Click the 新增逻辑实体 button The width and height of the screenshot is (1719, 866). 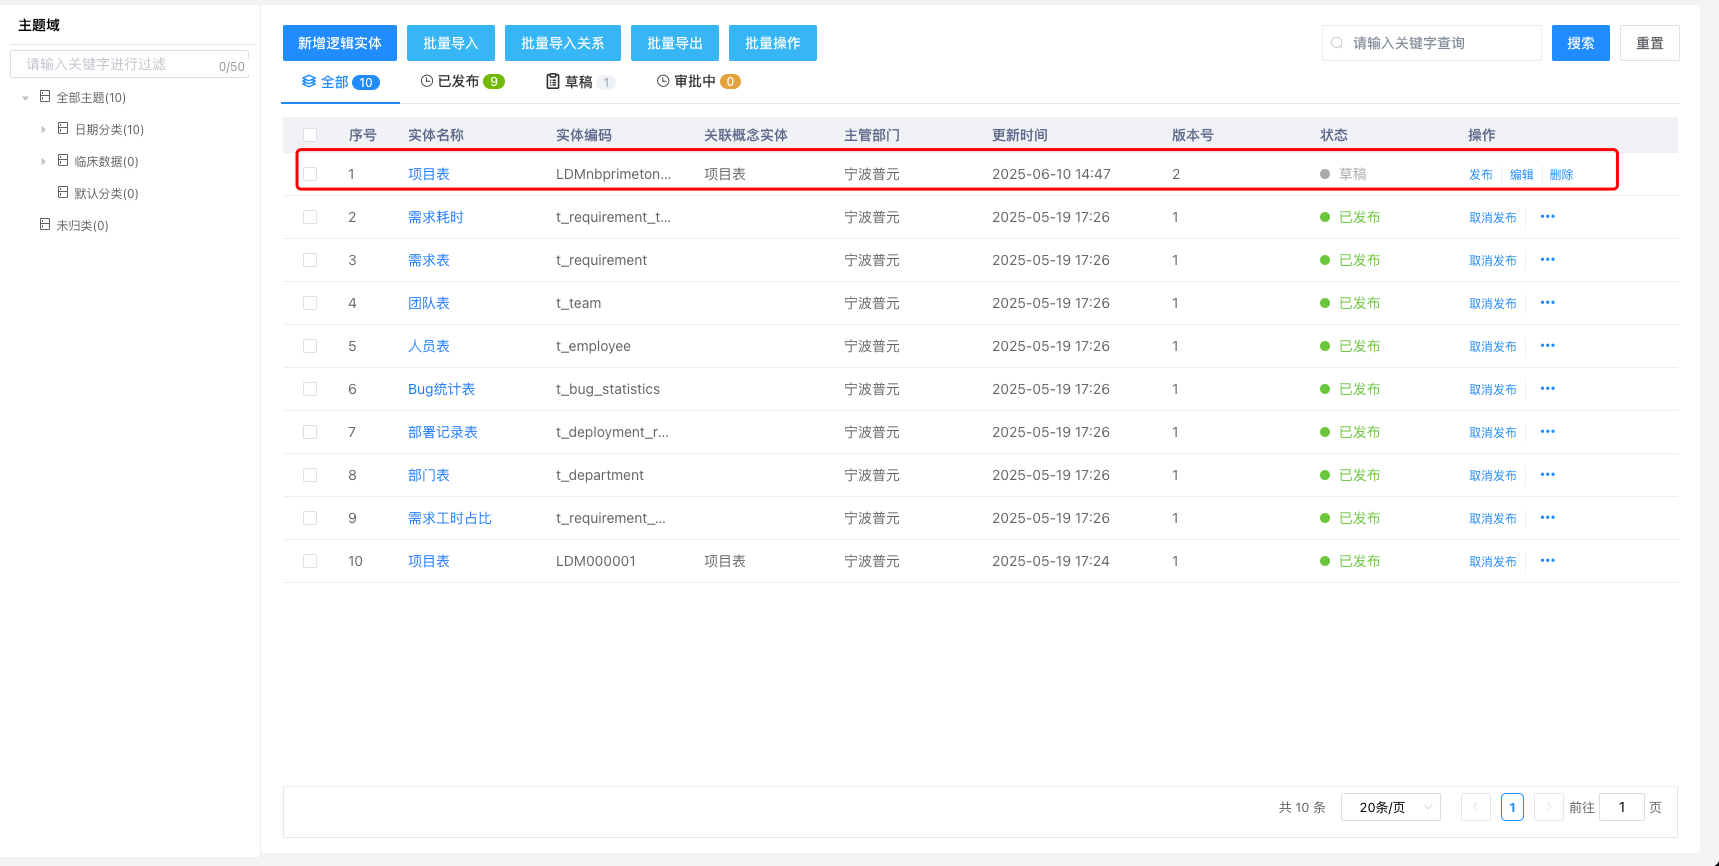coord(339,43)
